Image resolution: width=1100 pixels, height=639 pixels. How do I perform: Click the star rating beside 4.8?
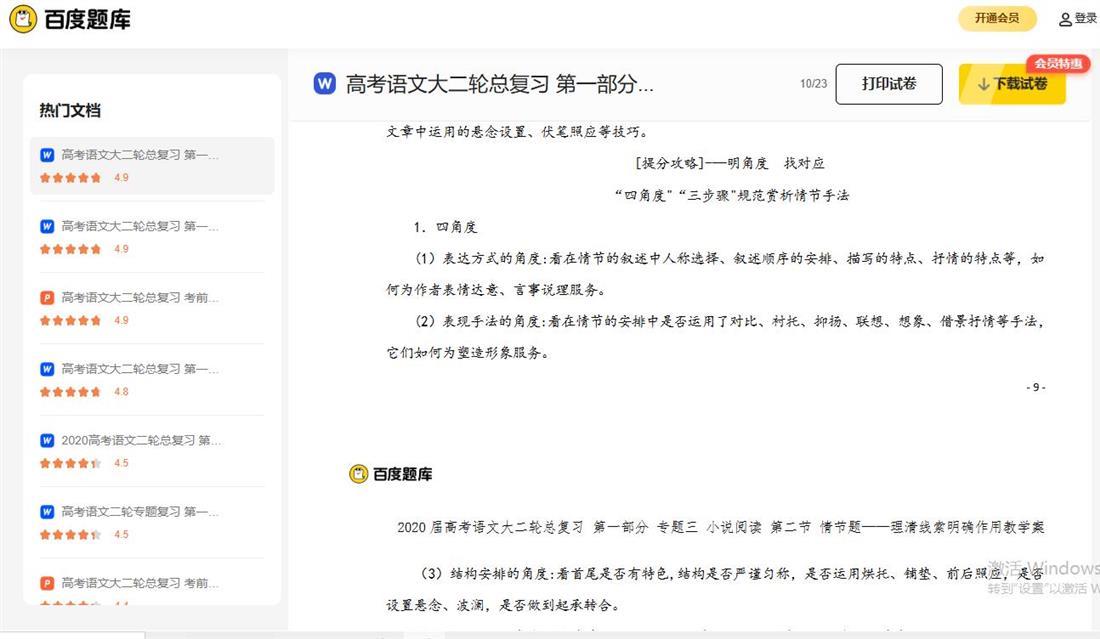70,392
